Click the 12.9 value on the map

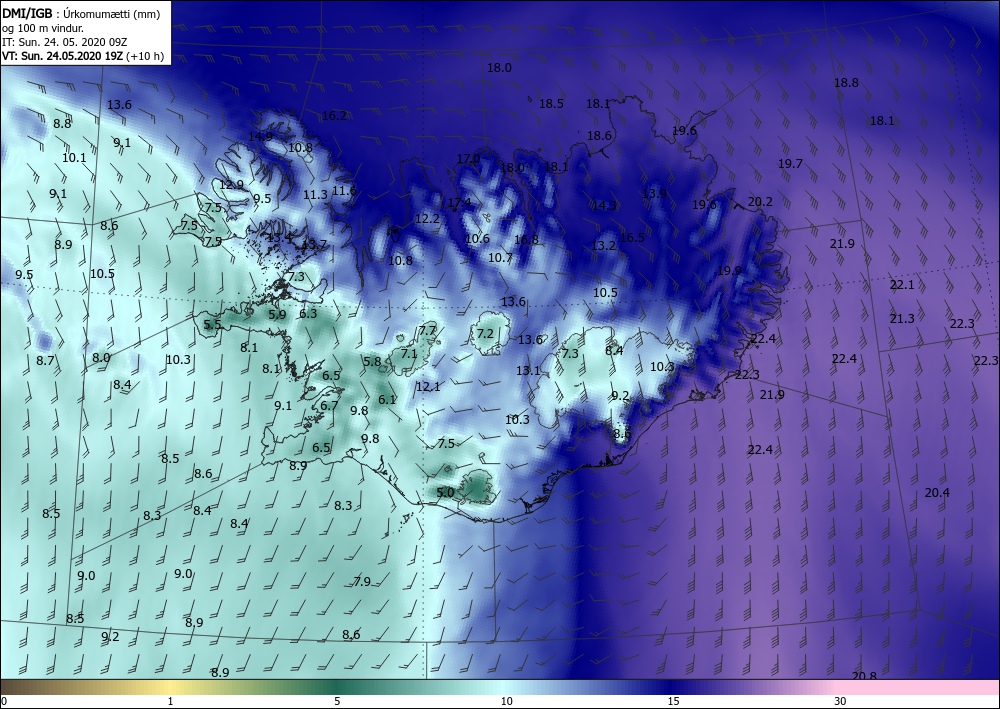click(232, 184)
